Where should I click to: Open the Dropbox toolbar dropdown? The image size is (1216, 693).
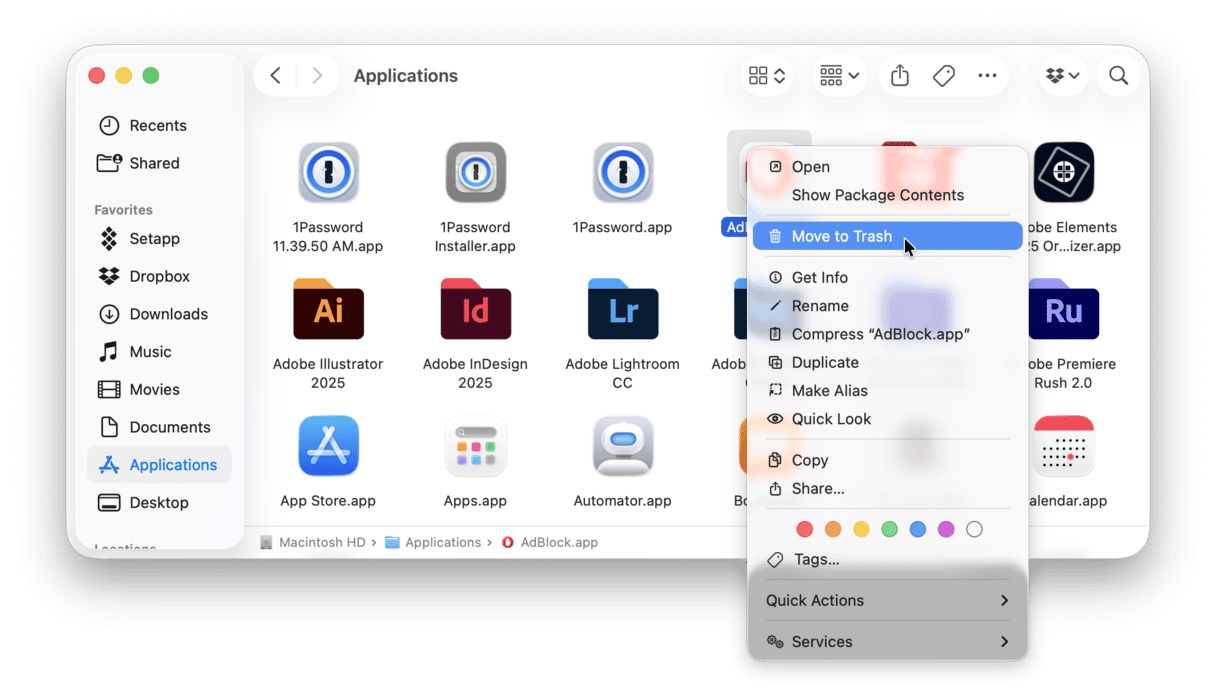pyautogui.click(x=1062, y=76)
